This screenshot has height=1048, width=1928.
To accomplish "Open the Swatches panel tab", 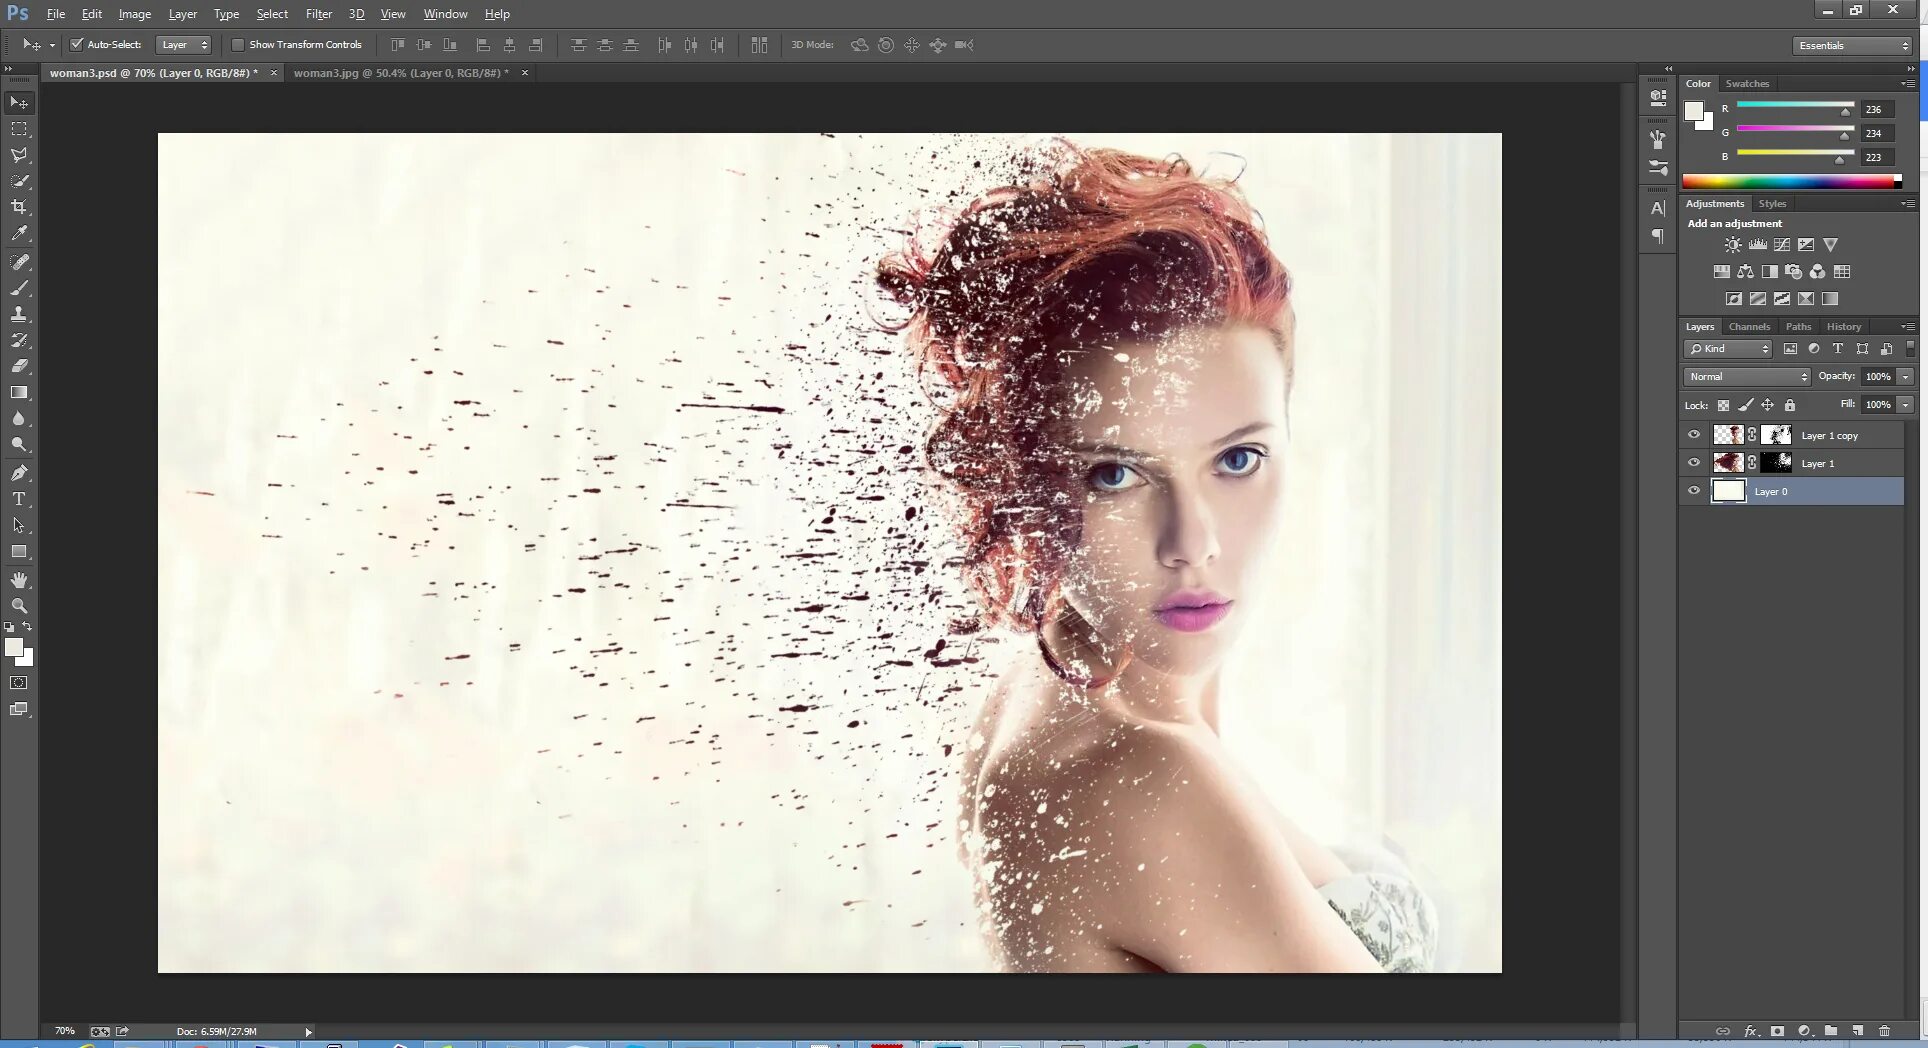I will pyautogui.click(x=1747, y=84).
